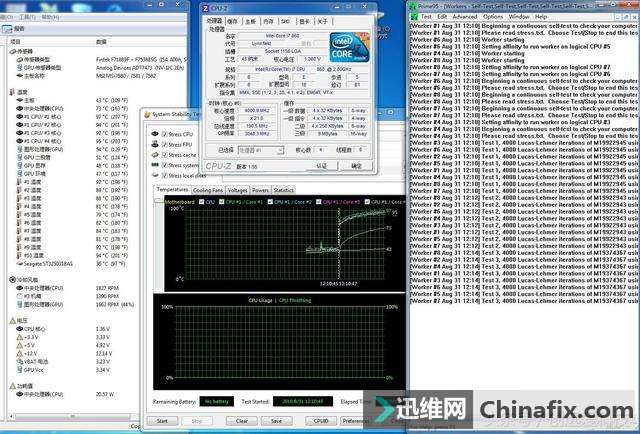Click the icon beside GPU 显存 row
The width and height of the screenshot is (640, 434).
pyautogui.click(x=20, y=166)
